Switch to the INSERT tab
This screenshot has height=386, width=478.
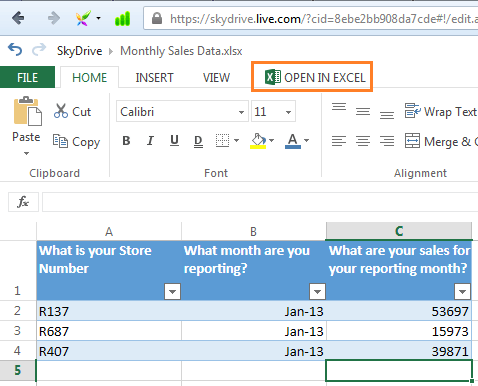click(154, 77)
